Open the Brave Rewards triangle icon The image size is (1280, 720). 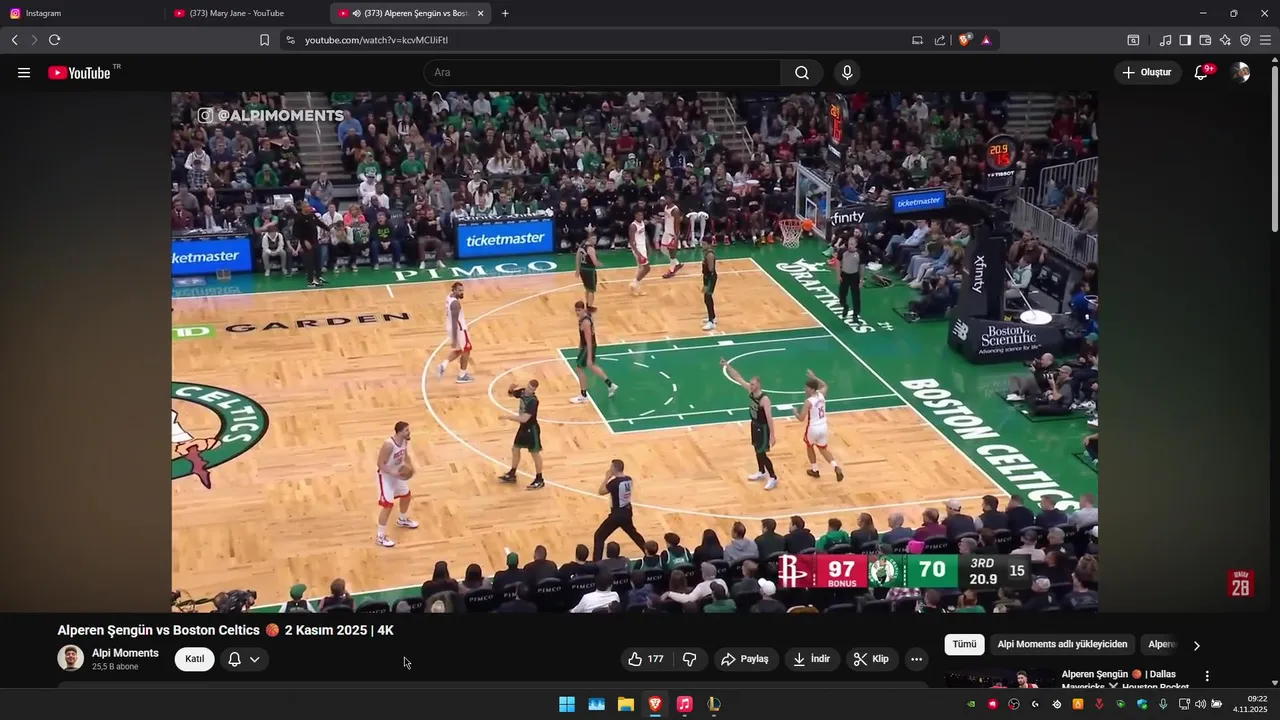pyautogui.click(x=986, y=40)
